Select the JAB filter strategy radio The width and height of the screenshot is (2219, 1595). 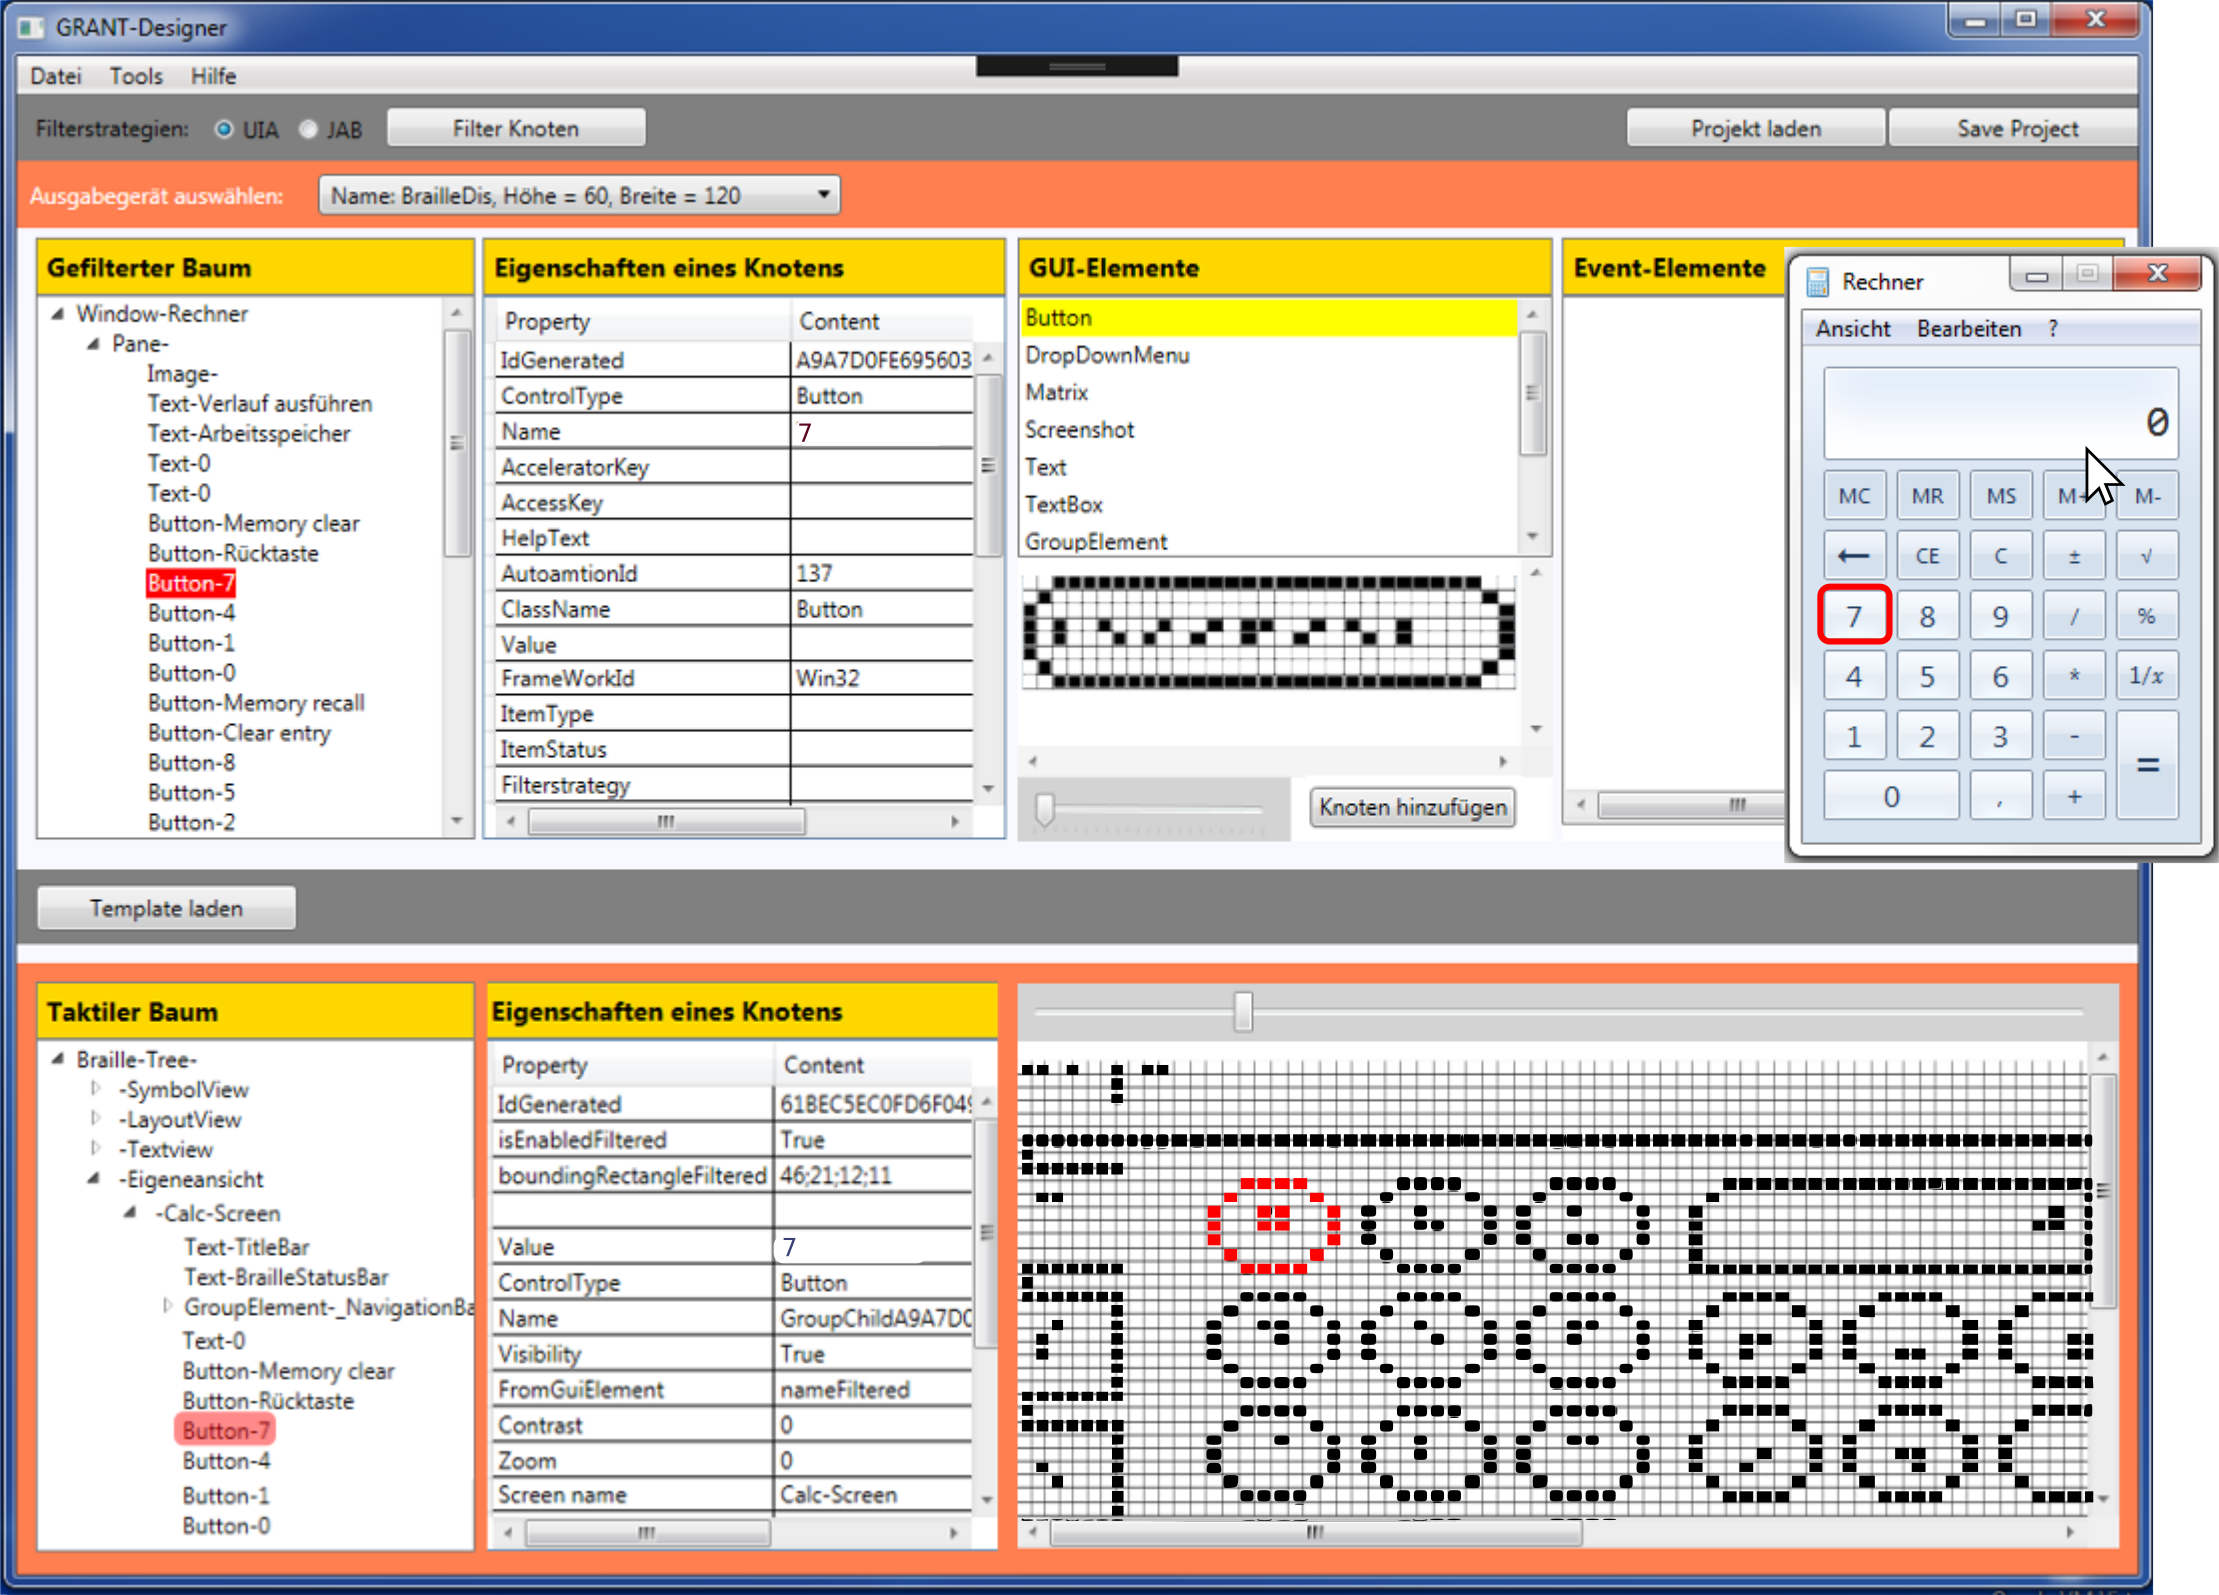click(x=308, y=129)
